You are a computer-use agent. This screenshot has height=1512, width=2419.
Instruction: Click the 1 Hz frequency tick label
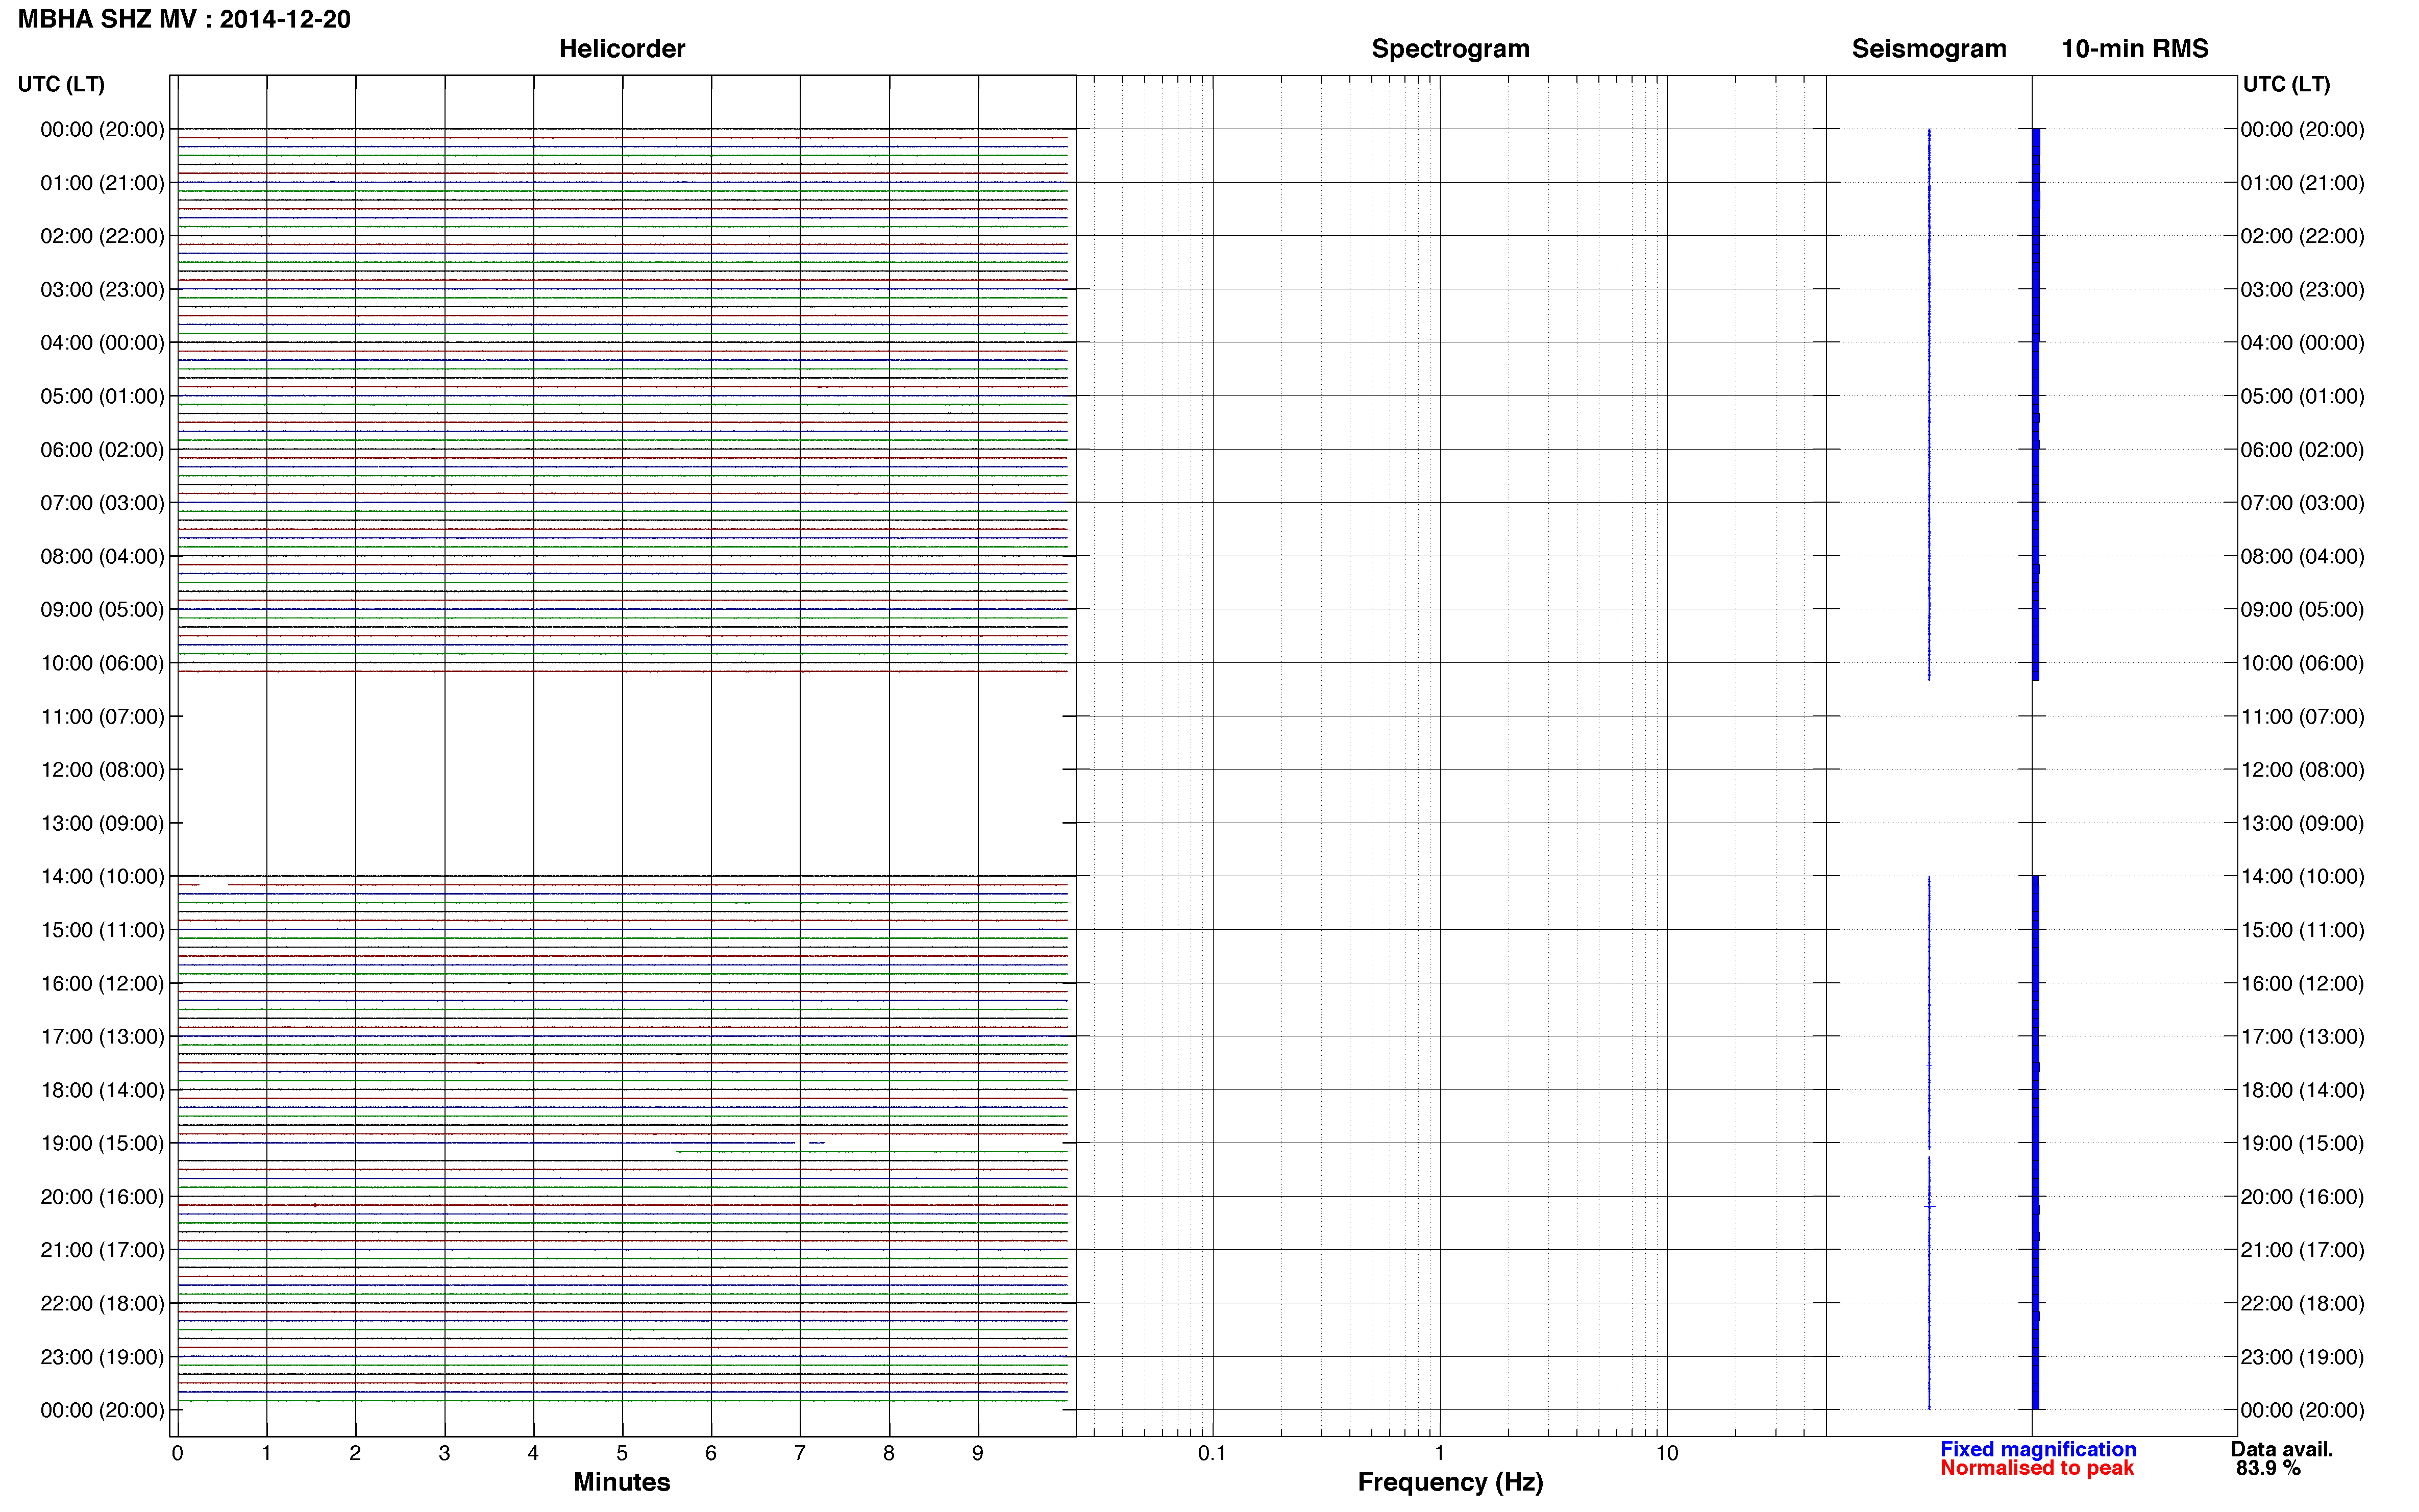[x=1439, y=1453]
